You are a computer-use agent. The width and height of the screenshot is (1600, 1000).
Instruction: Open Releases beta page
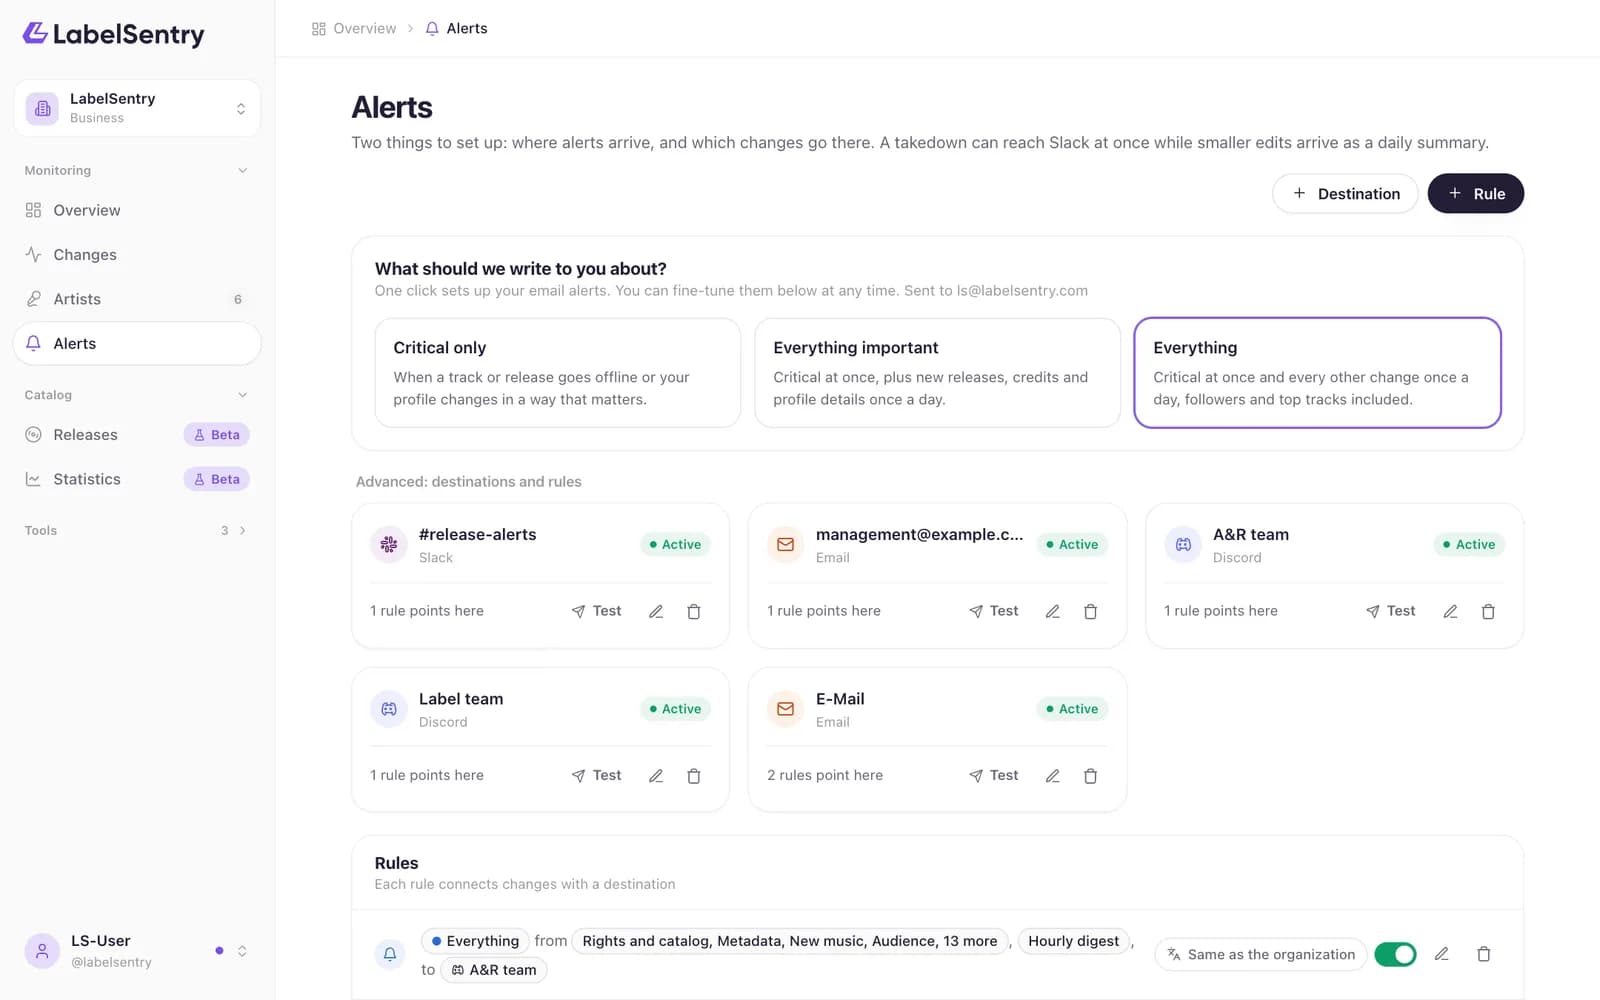click(x=137, y=435)
